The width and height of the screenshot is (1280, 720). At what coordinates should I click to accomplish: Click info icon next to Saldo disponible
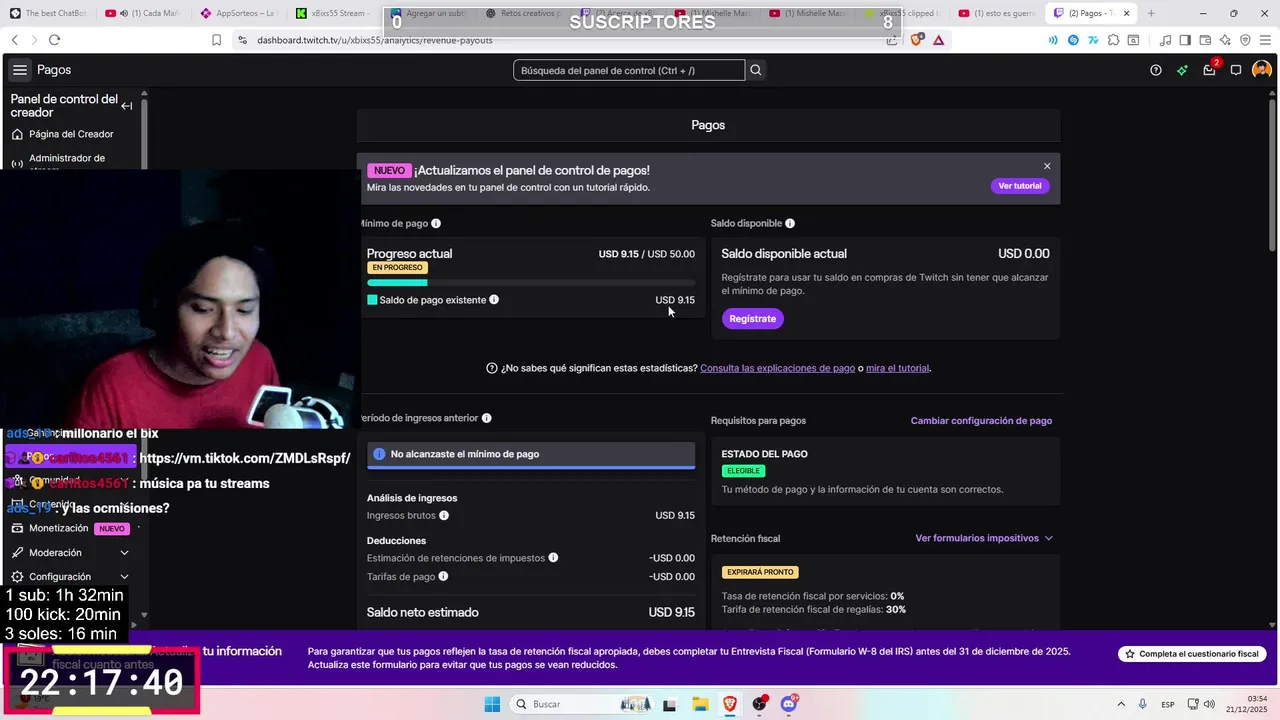click(790, 223)
